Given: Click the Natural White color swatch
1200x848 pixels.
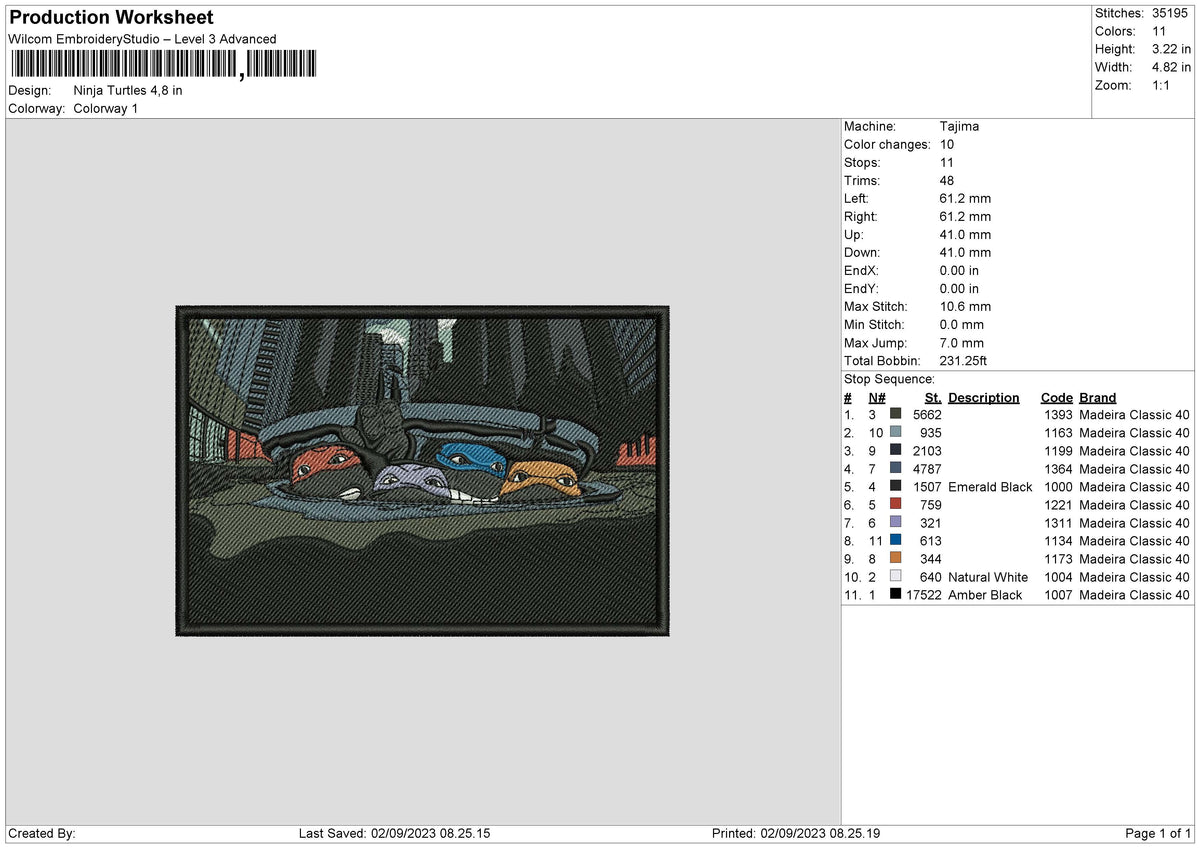Looking at the screenshot, I should coord(896,577).
